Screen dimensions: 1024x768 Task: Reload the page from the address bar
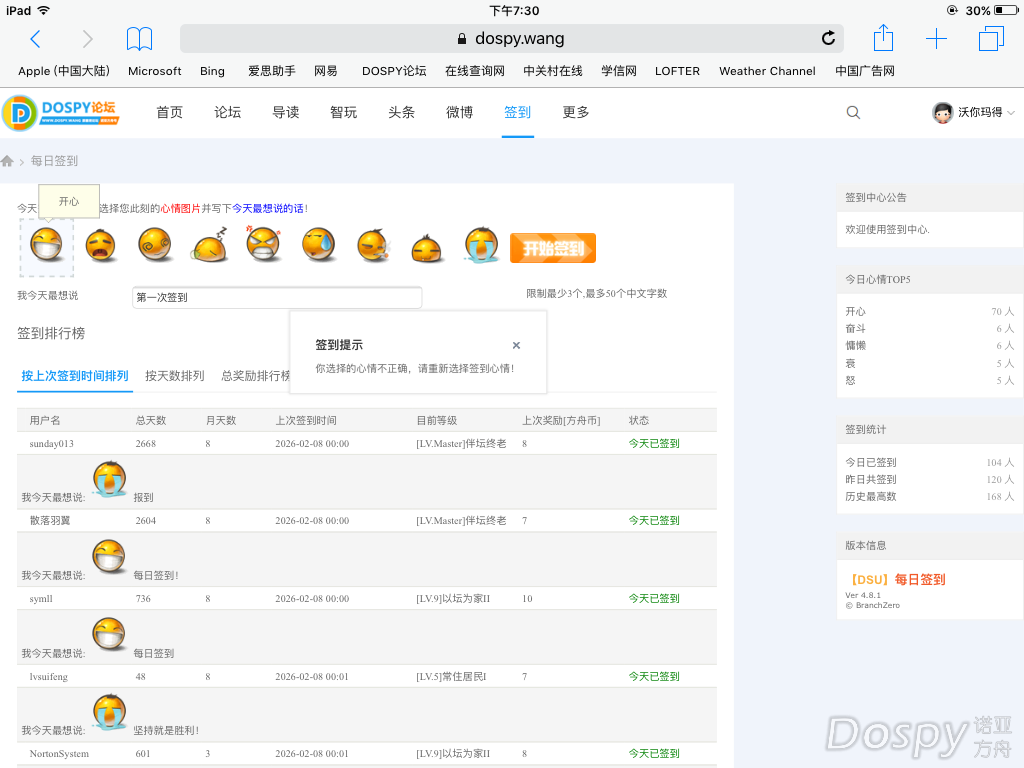click(828, 39)
